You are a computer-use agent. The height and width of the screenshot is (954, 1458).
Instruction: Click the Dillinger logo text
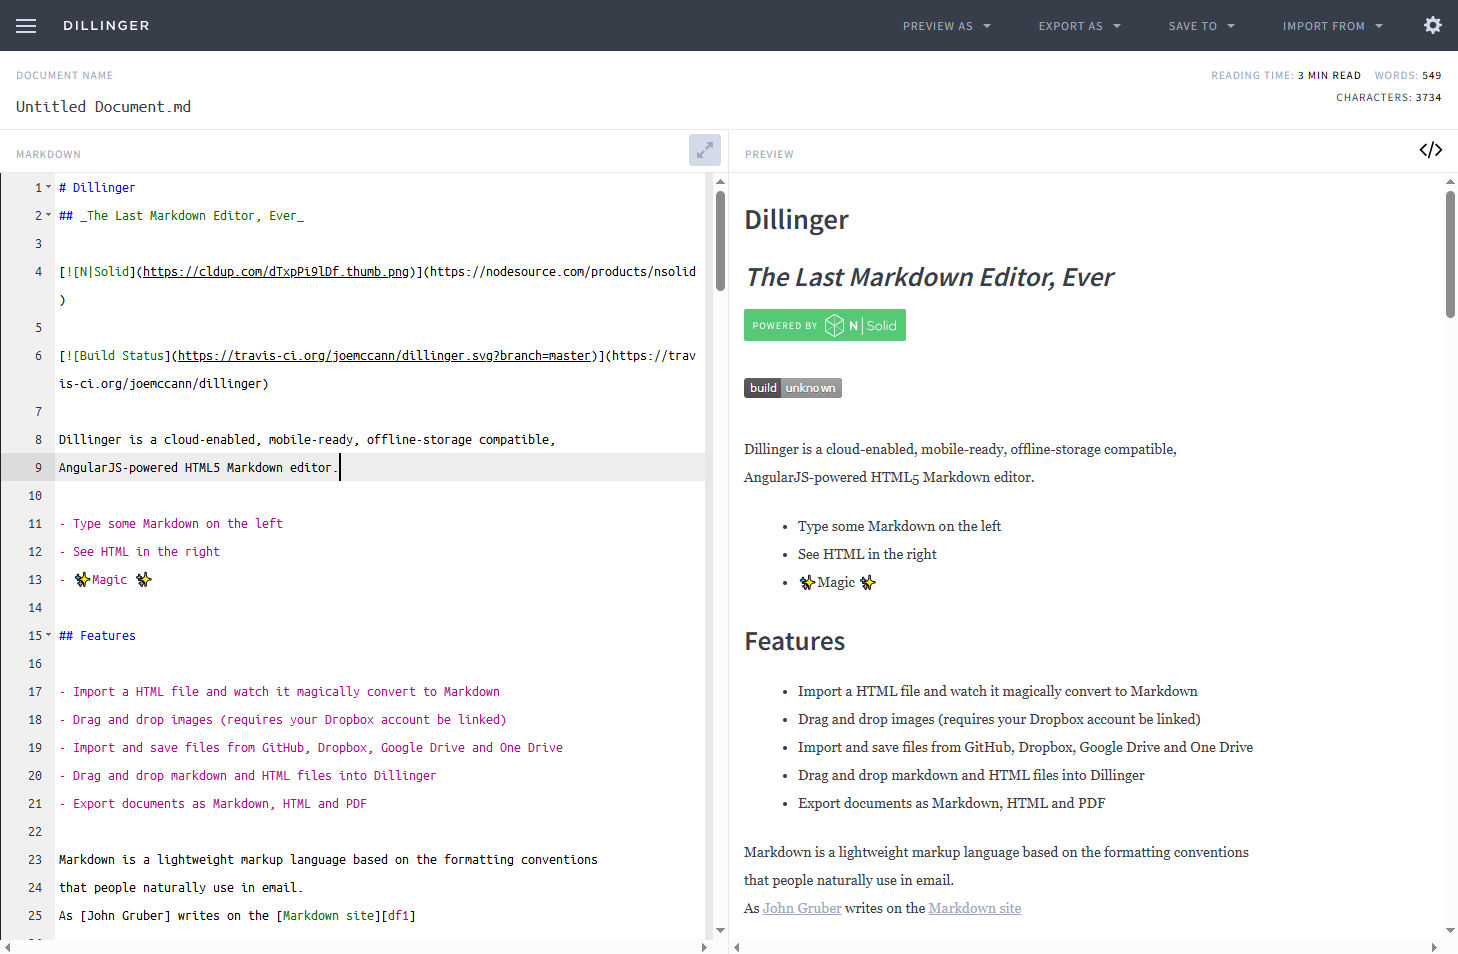pos(106,26)
